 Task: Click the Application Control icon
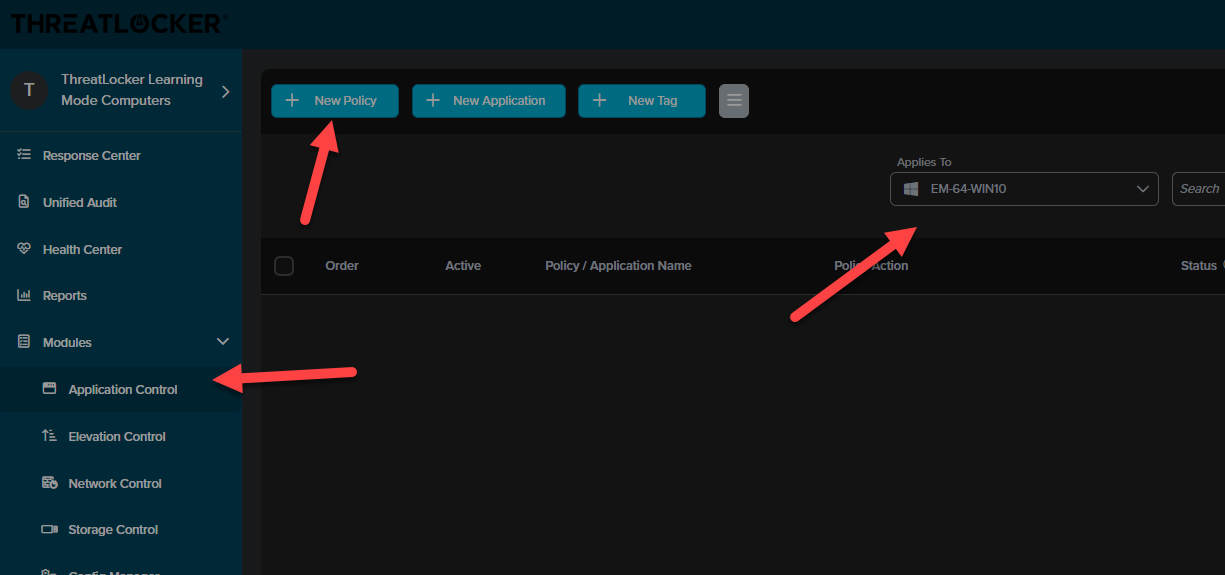tap(49, 389)
